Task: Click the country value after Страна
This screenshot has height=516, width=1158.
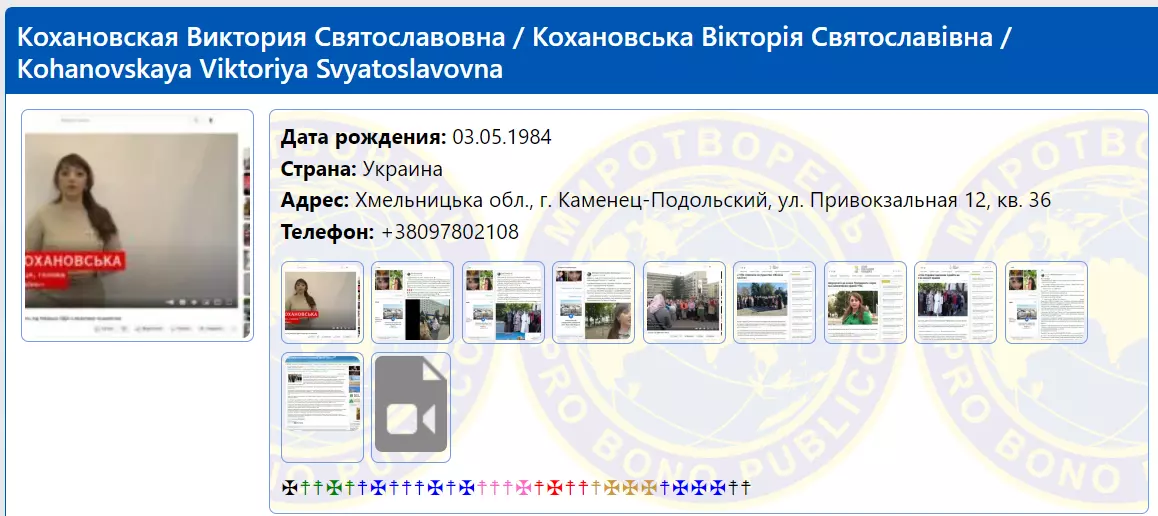Action: [402, 168]
